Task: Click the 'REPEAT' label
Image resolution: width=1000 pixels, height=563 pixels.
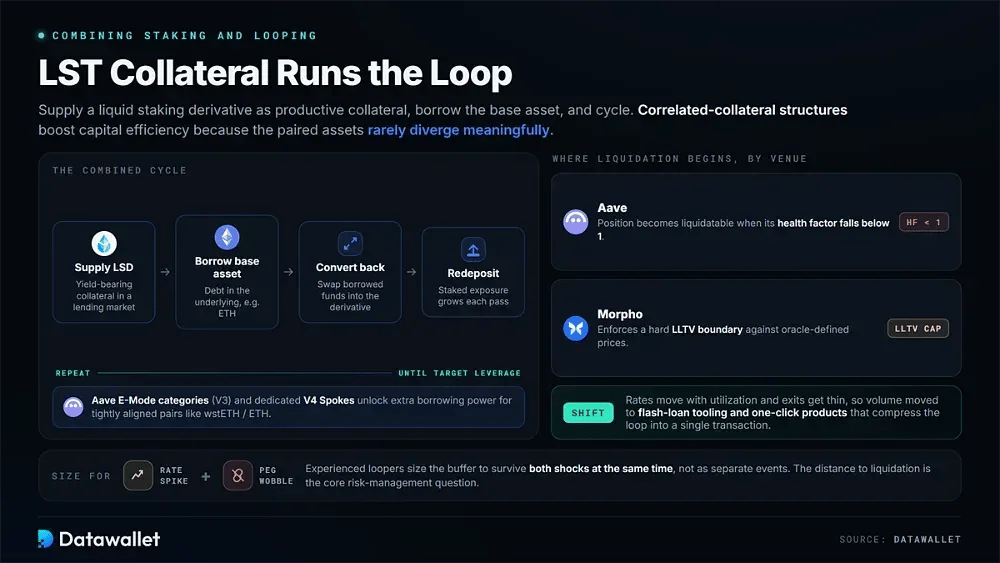Action: 73,373
